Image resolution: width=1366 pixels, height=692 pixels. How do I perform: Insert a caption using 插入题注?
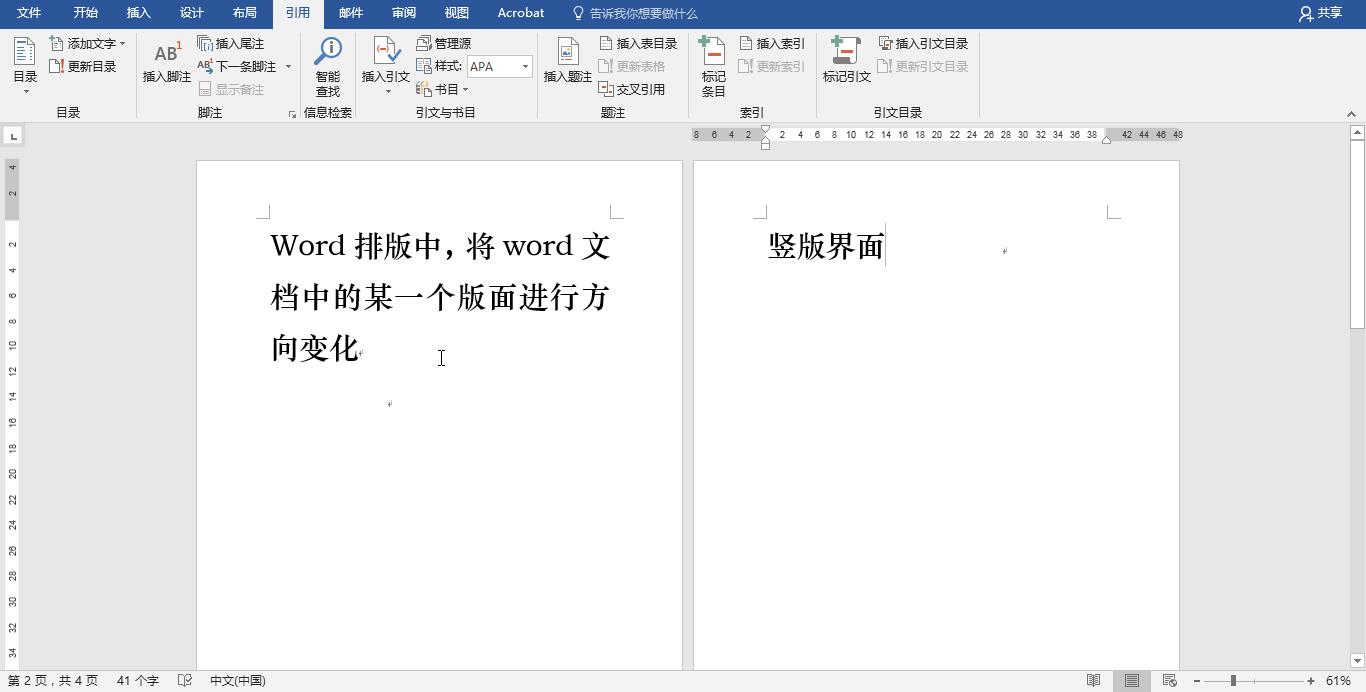(x=567, y=62)
